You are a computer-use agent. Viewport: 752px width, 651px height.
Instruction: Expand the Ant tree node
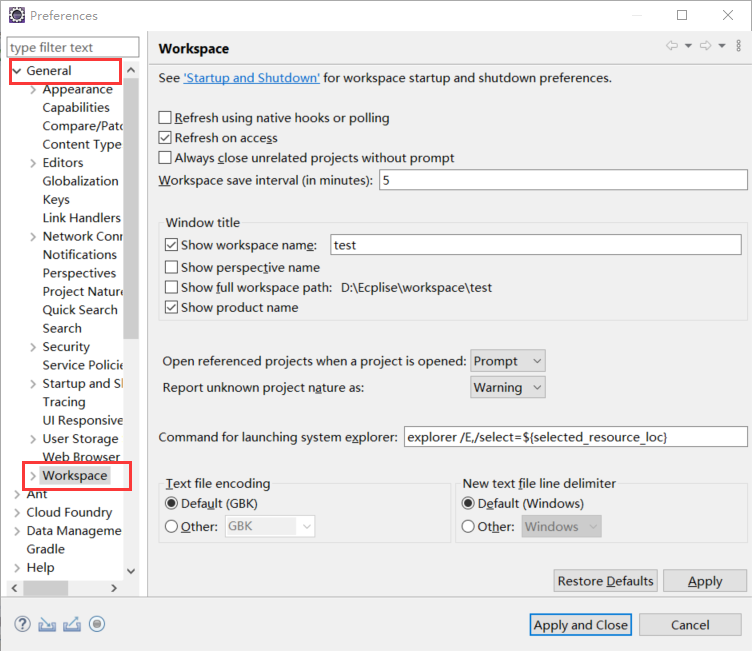click(17, 494)
